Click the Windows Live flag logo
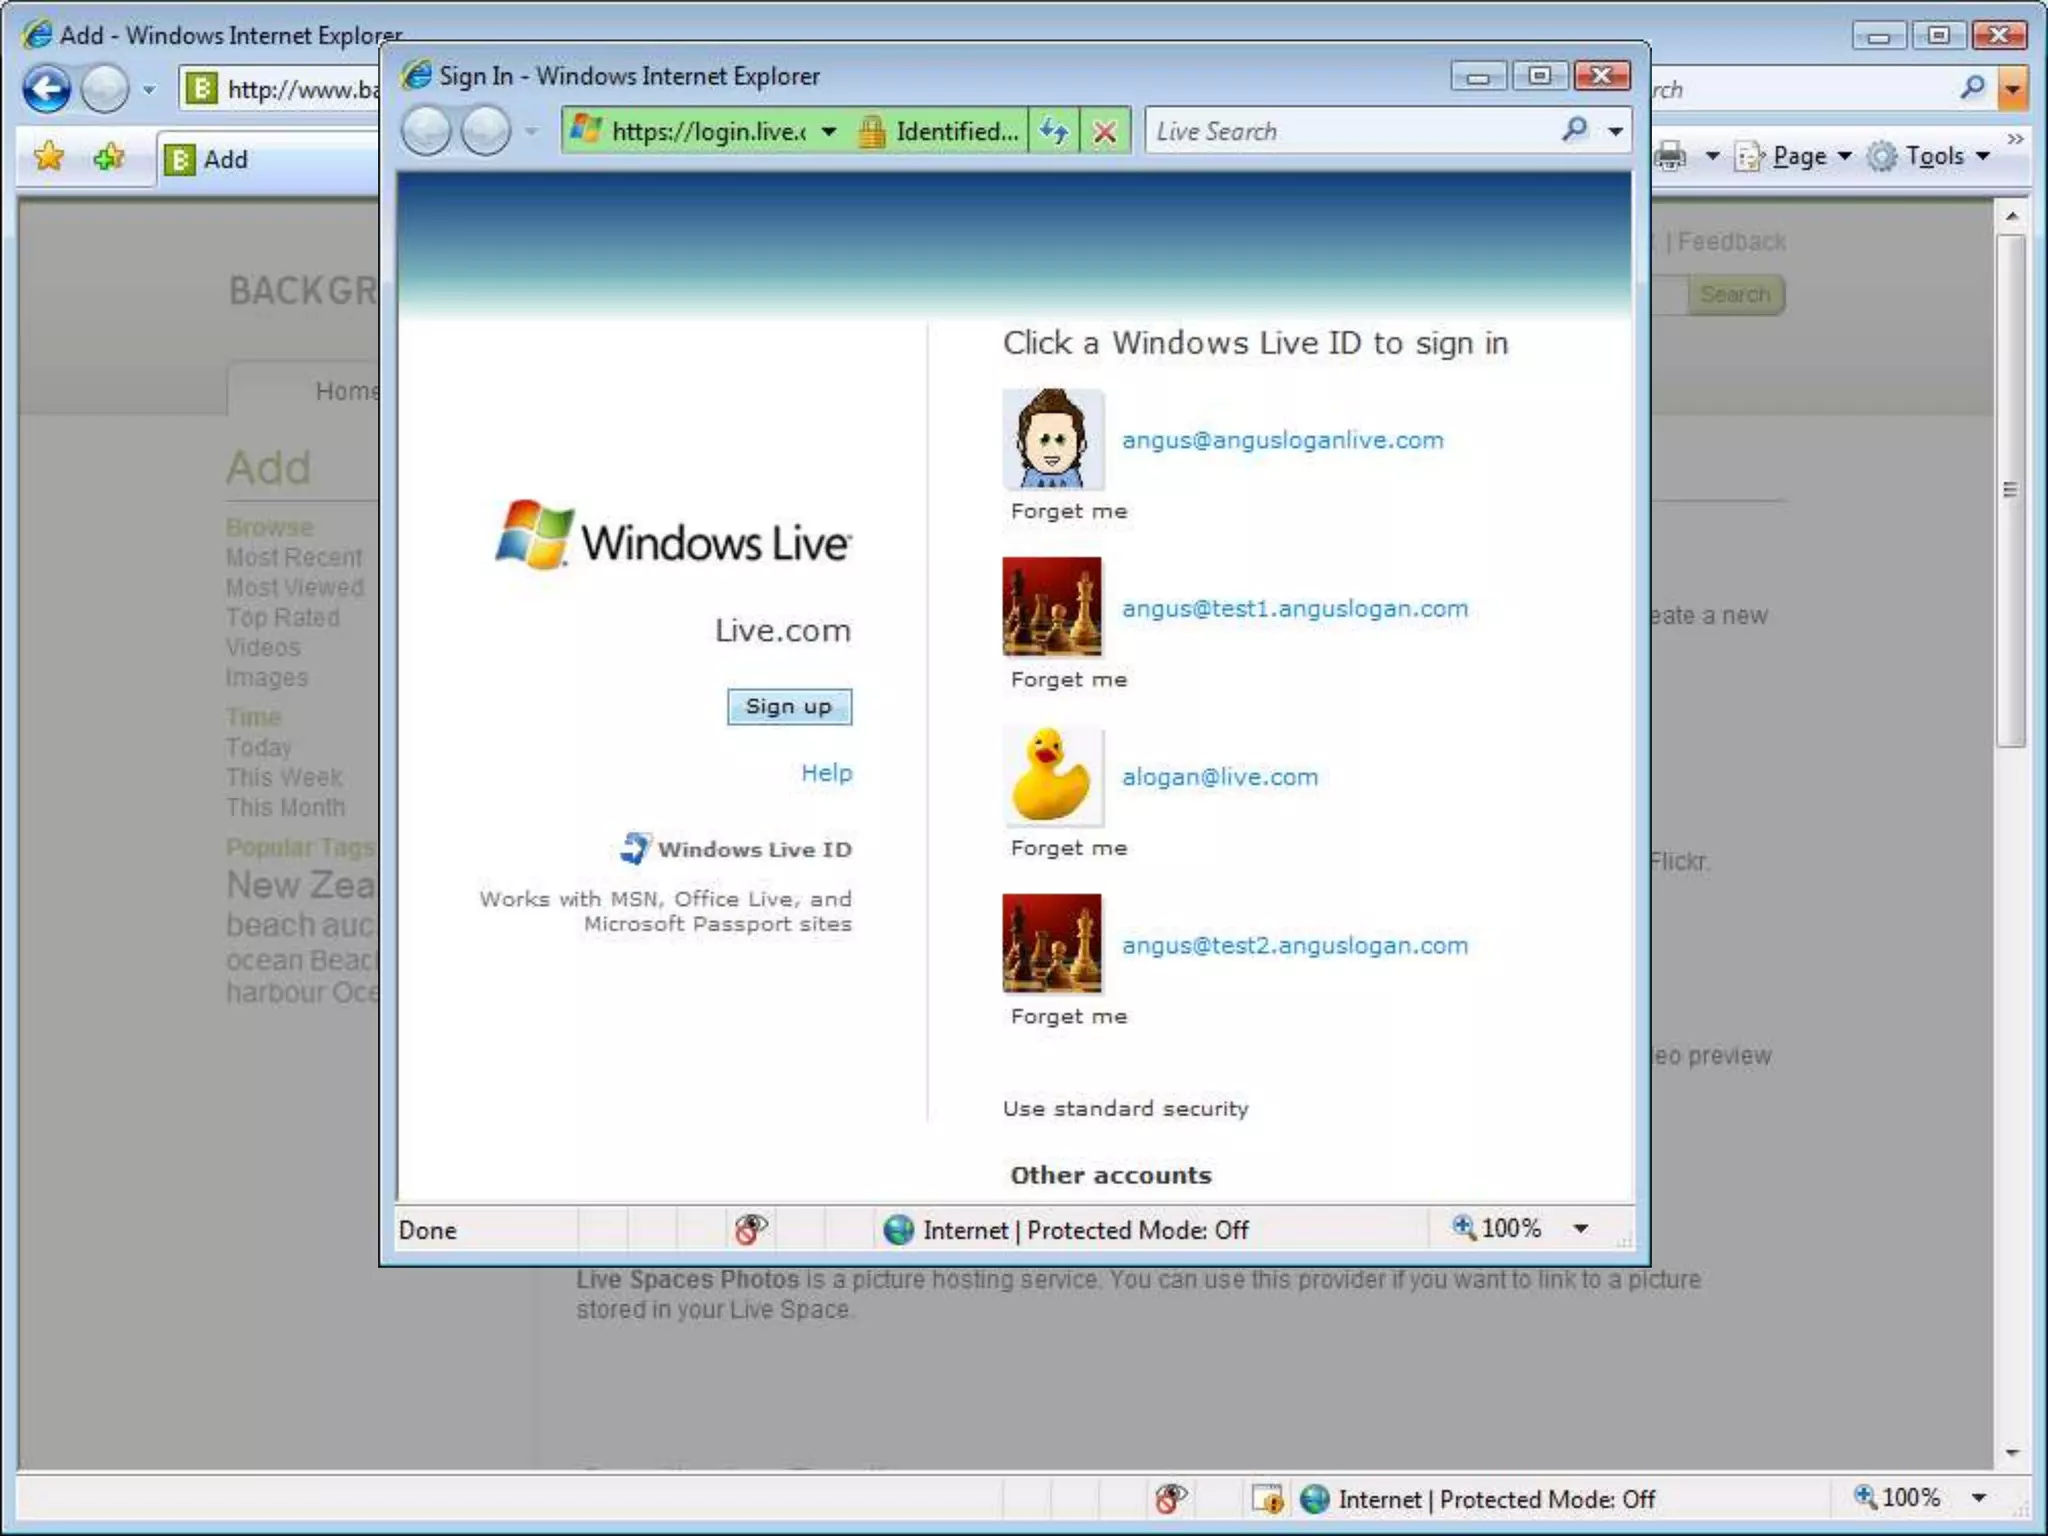This screenshot has width=2048, height=1536. (534, 535)
